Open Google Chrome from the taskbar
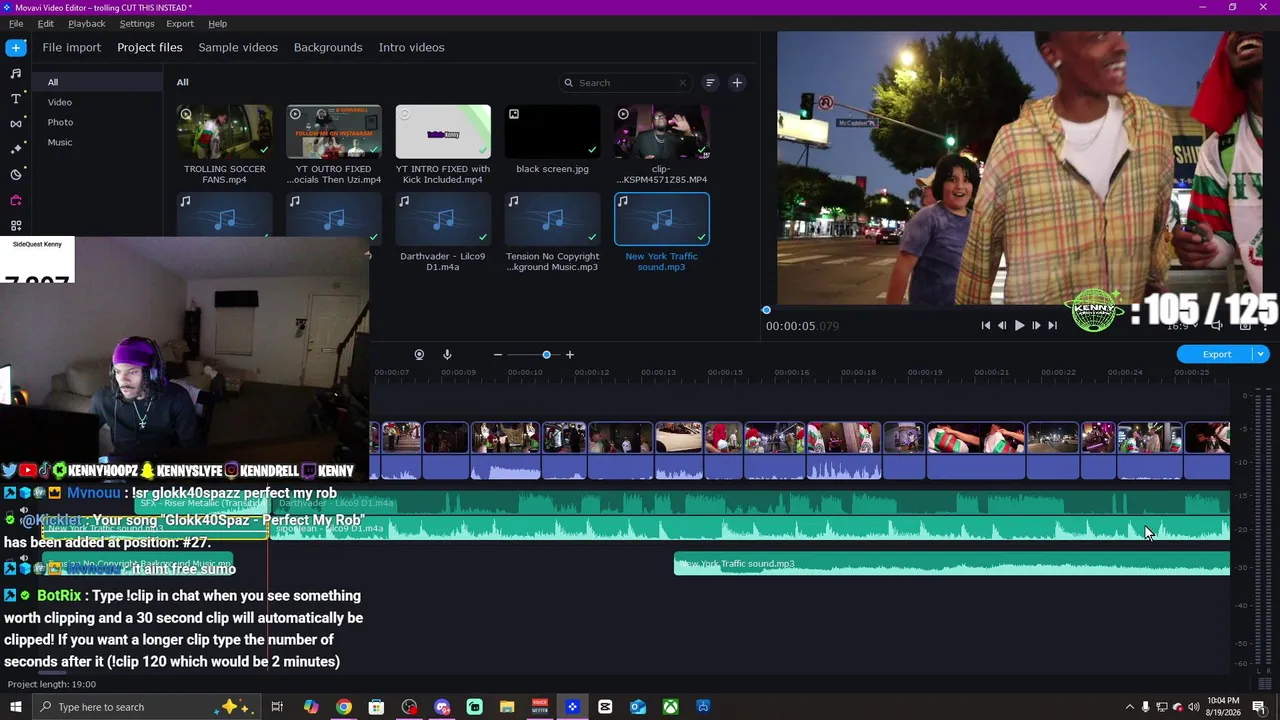 pyautogui.click(x=343, y=707)
